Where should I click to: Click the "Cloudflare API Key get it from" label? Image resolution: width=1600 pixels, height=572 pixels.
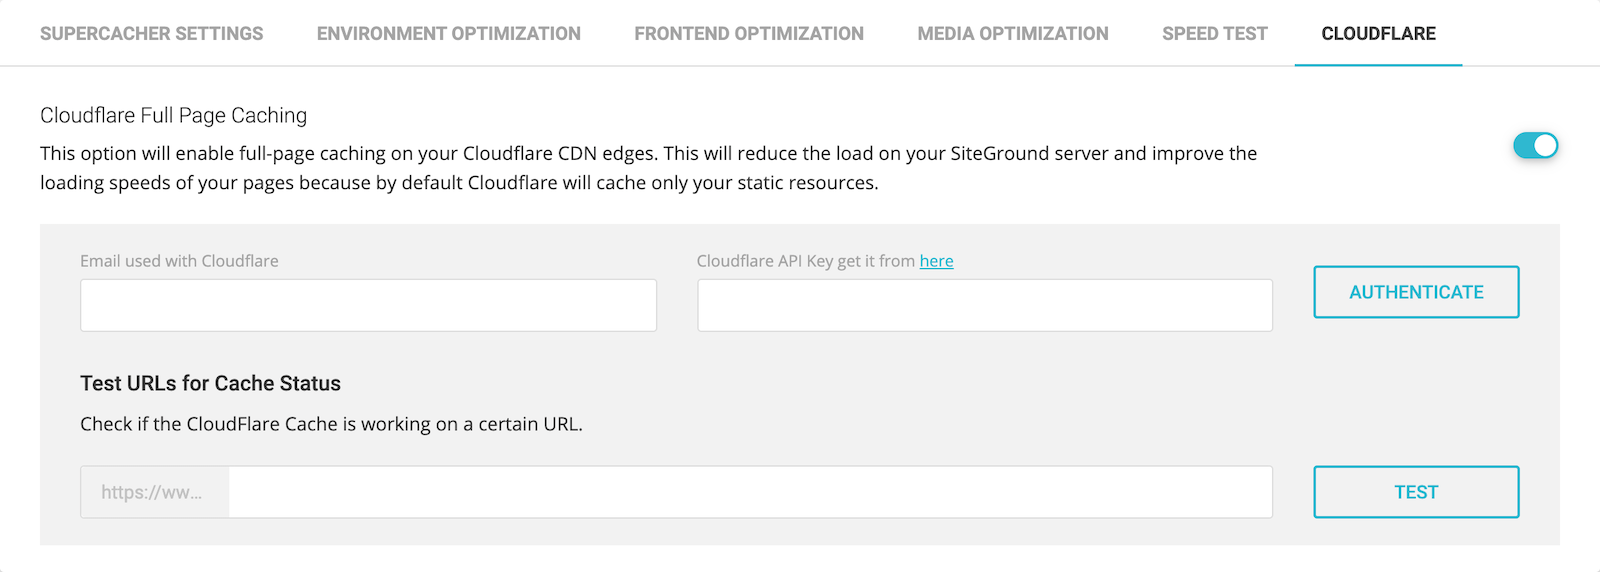click(x=805, y=261)
